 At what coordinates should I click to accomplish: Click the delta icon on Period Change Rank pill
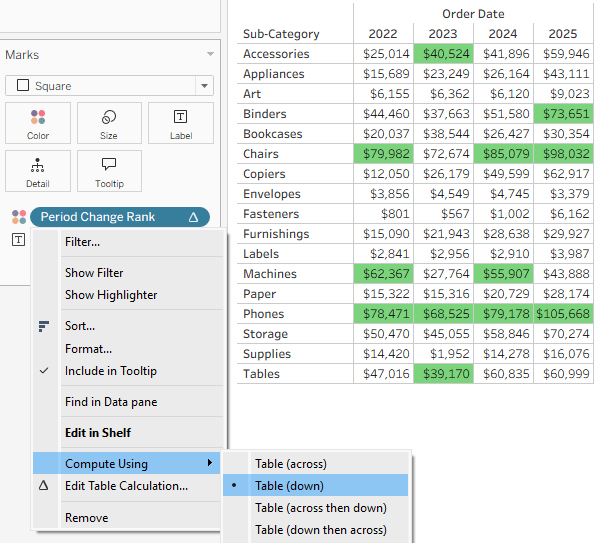pos(193,217)
